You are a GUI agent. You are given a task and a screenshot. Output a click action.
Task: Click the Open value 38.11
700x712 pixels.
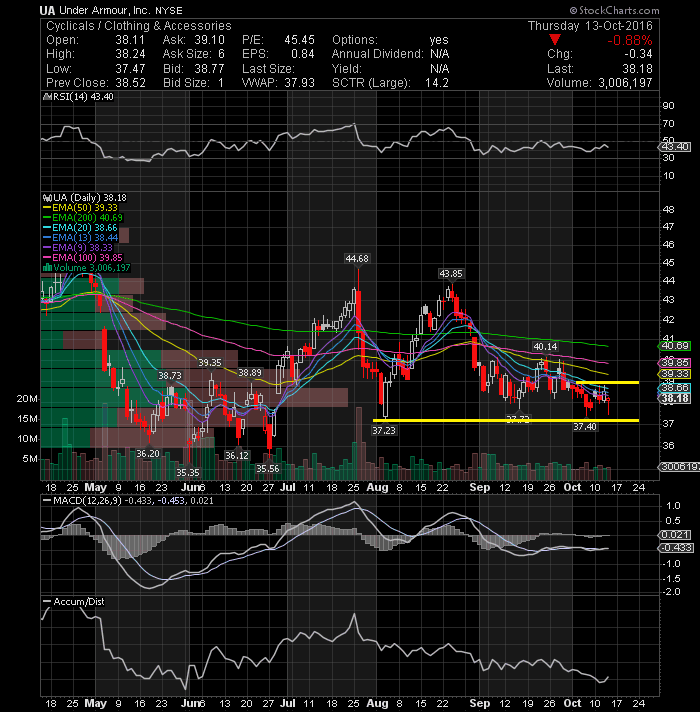coord(130,40)
